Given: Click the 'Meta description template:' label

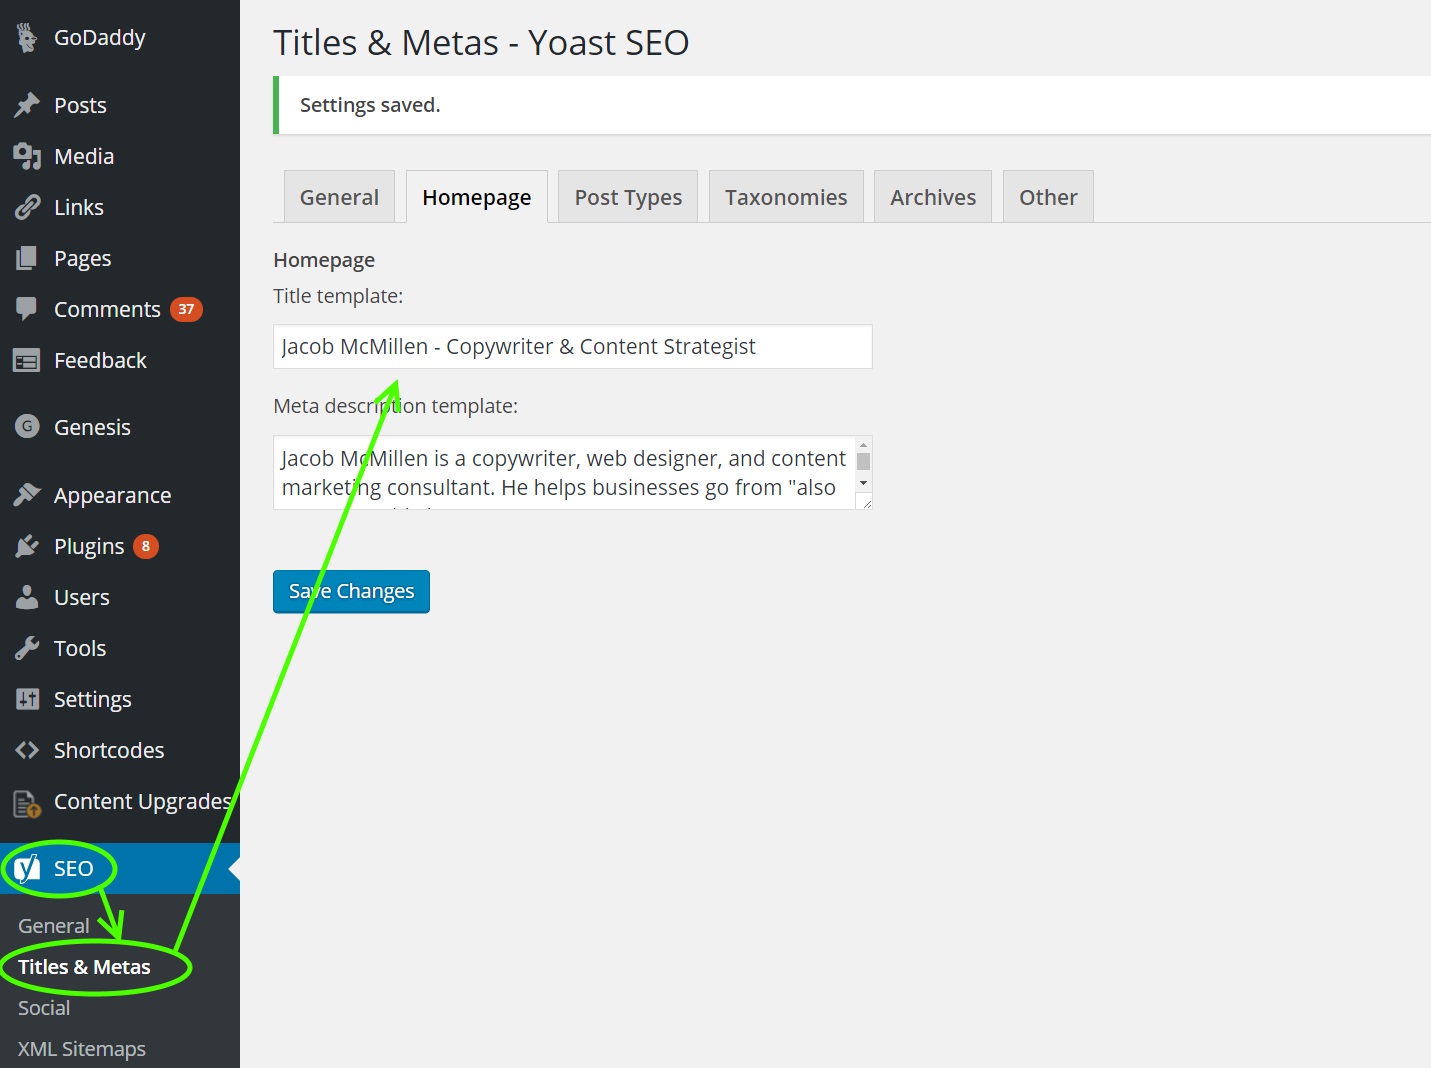Looking at the screenshot, I should (x=395, y=406).
